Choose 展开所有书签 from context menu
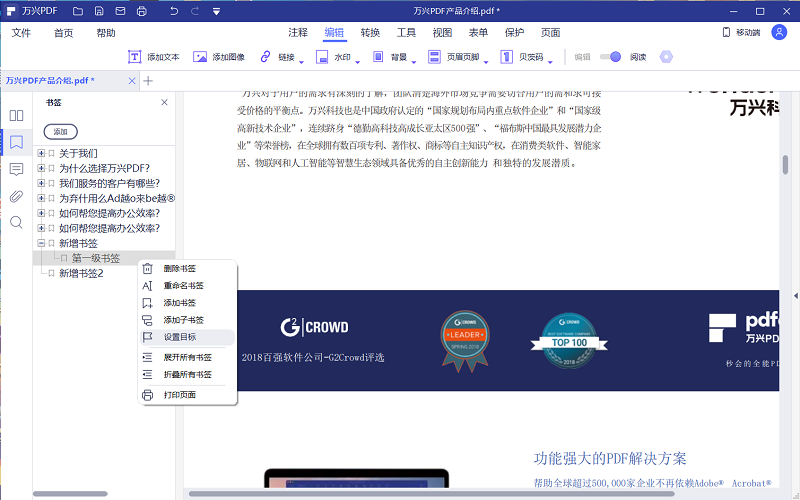 click(187, 358)
